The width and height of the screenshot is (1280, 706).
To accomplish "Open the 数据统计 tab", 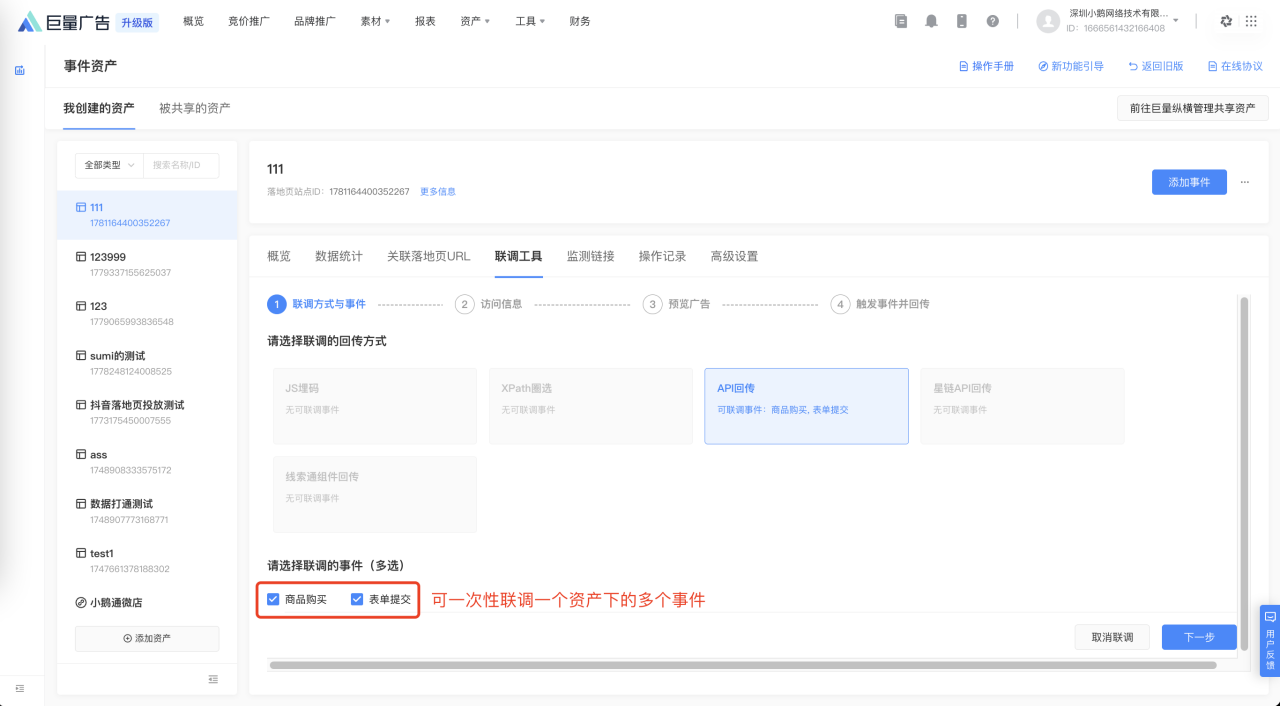I will tap(339, 256).
